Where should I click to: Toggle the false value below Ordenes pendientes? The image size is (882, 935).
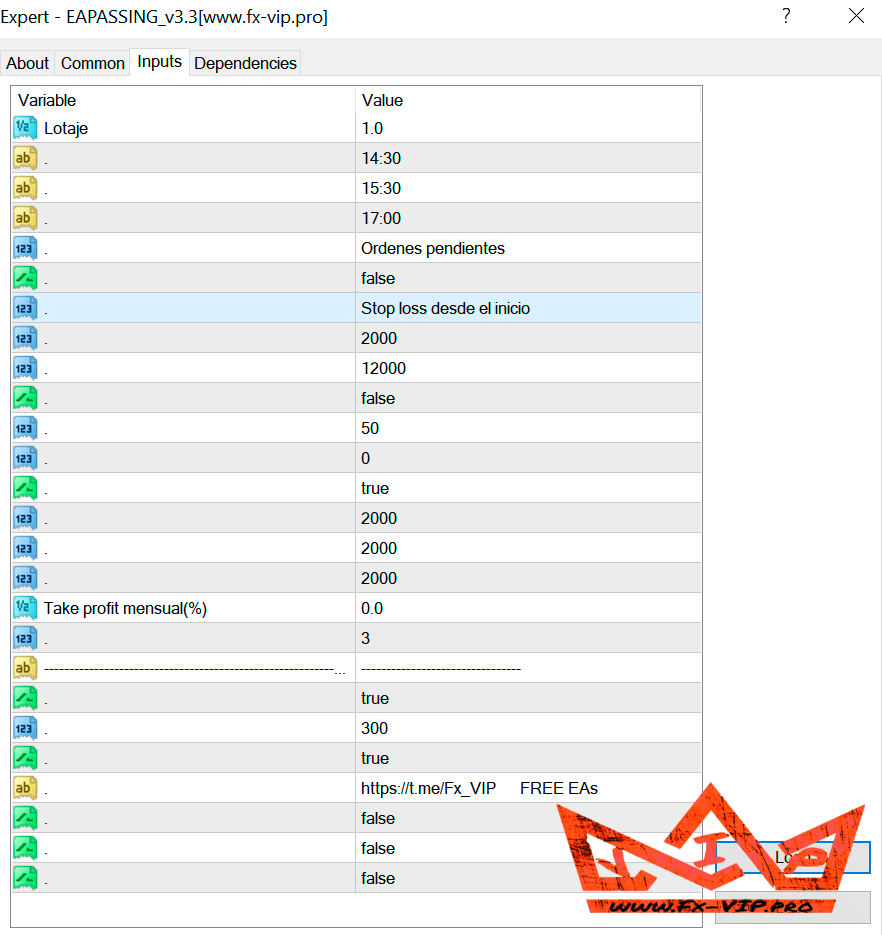378,278
